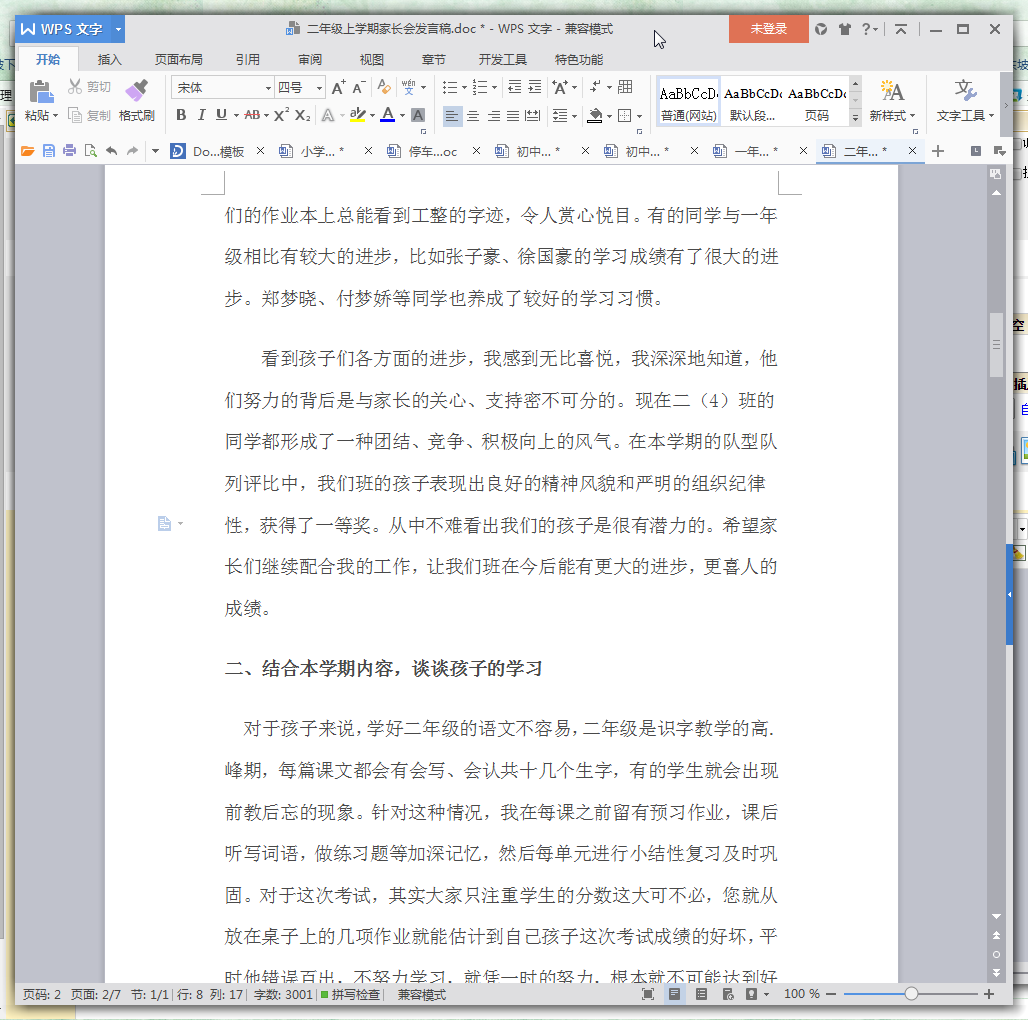Click 未登录 login button
This screenshot has height=1020, width=1028.
(768, 29)
